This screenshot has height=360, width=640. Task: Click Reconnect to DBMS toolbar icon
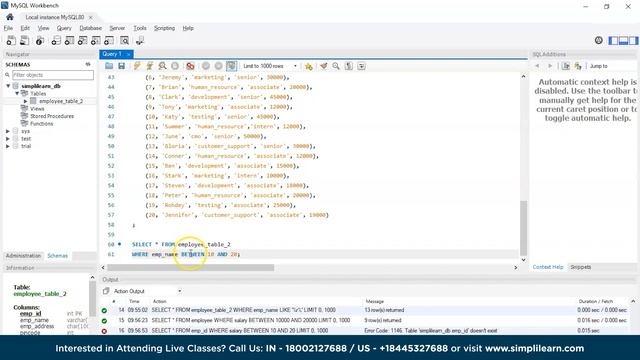pyautogui.click(x=140, y=40)
